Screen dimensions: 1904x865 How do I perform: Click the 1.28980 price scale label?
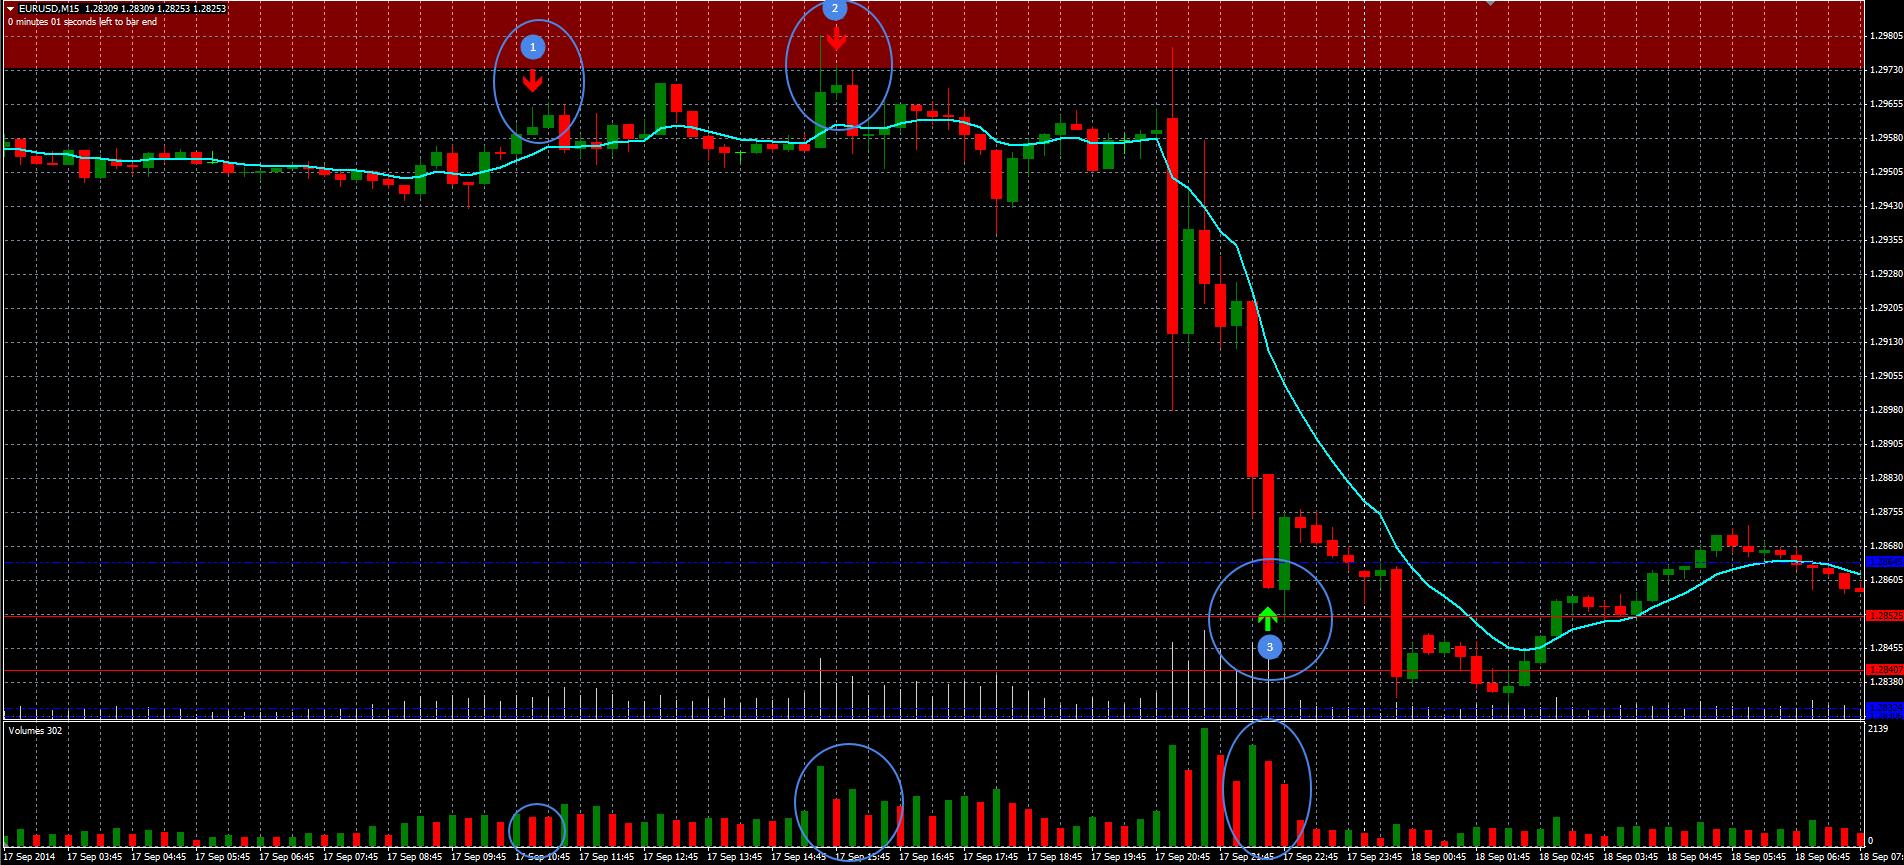point(1884,410)
